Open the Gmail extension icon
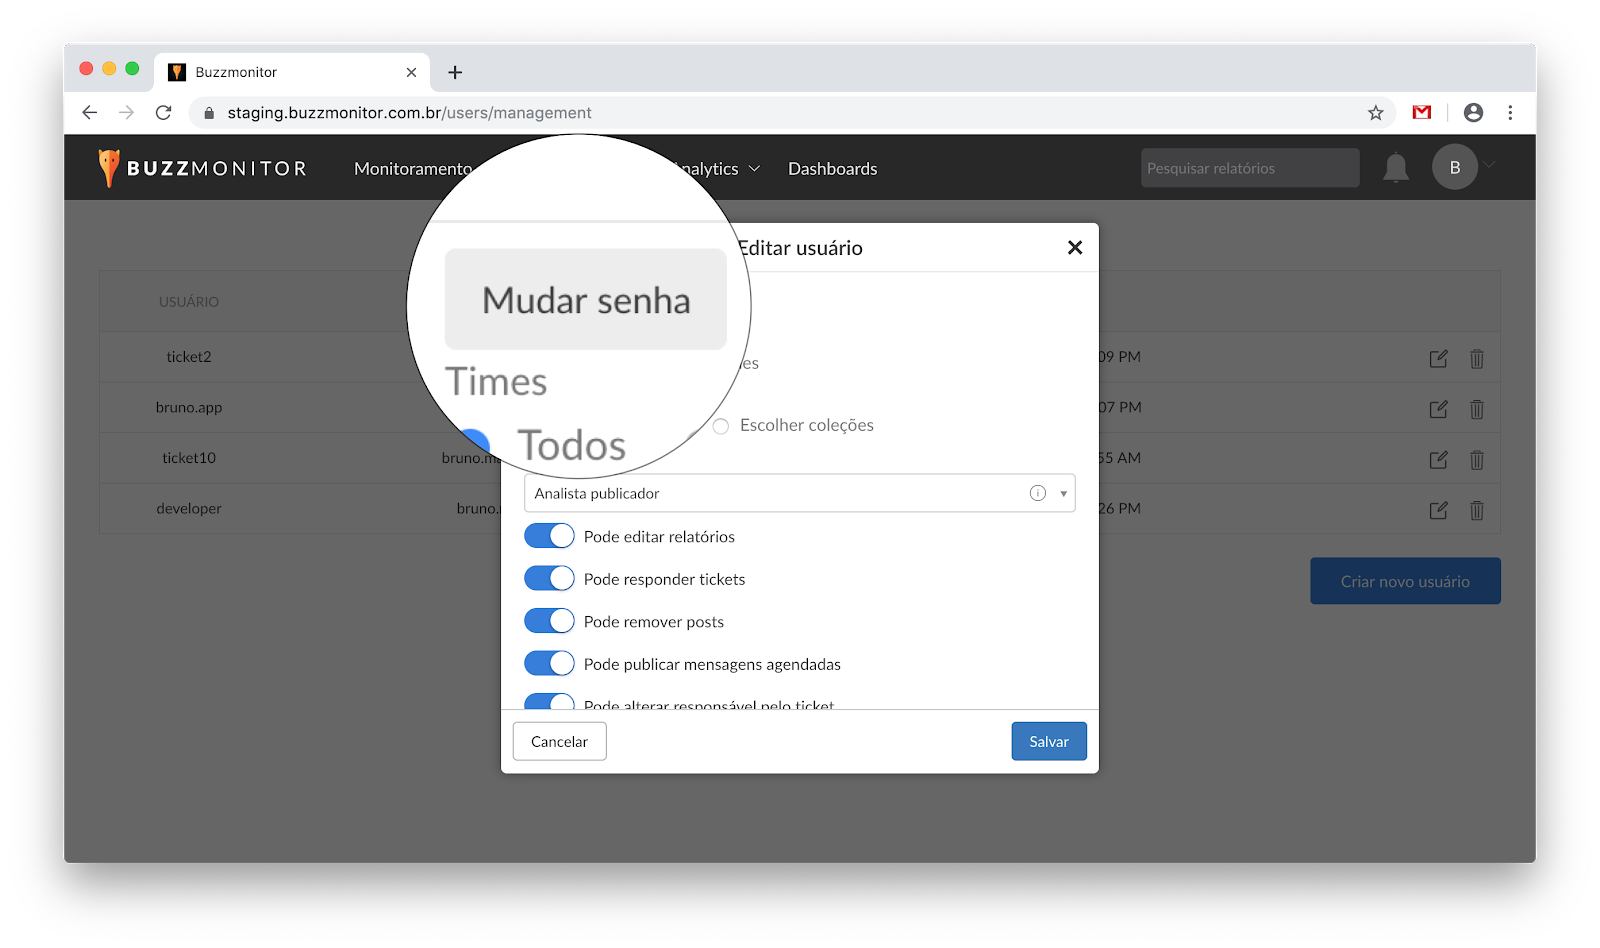This screenshot has width=1600, height=948. (1421, 113)
